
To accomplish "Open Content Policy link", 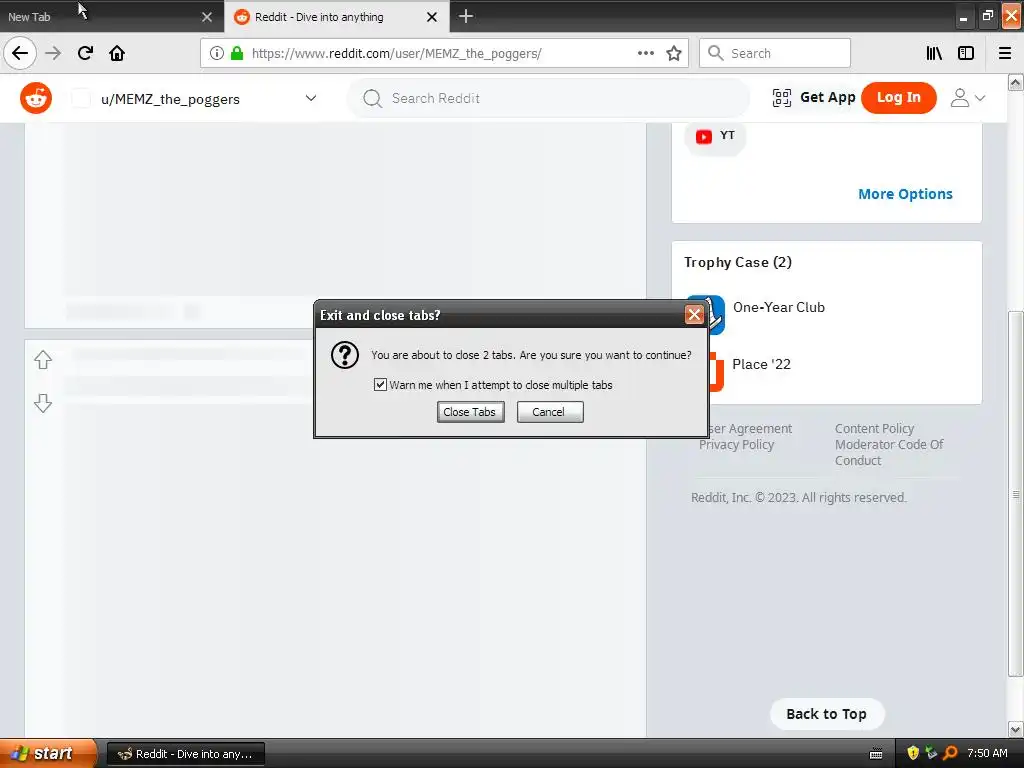I will pos(874,428).
